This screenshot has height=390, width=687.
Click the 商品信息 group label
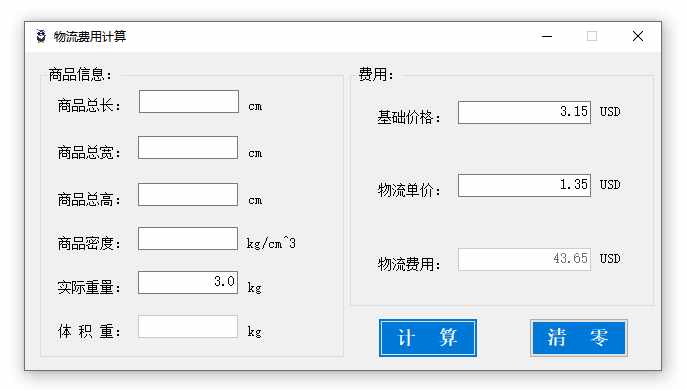tap(80, 74)
